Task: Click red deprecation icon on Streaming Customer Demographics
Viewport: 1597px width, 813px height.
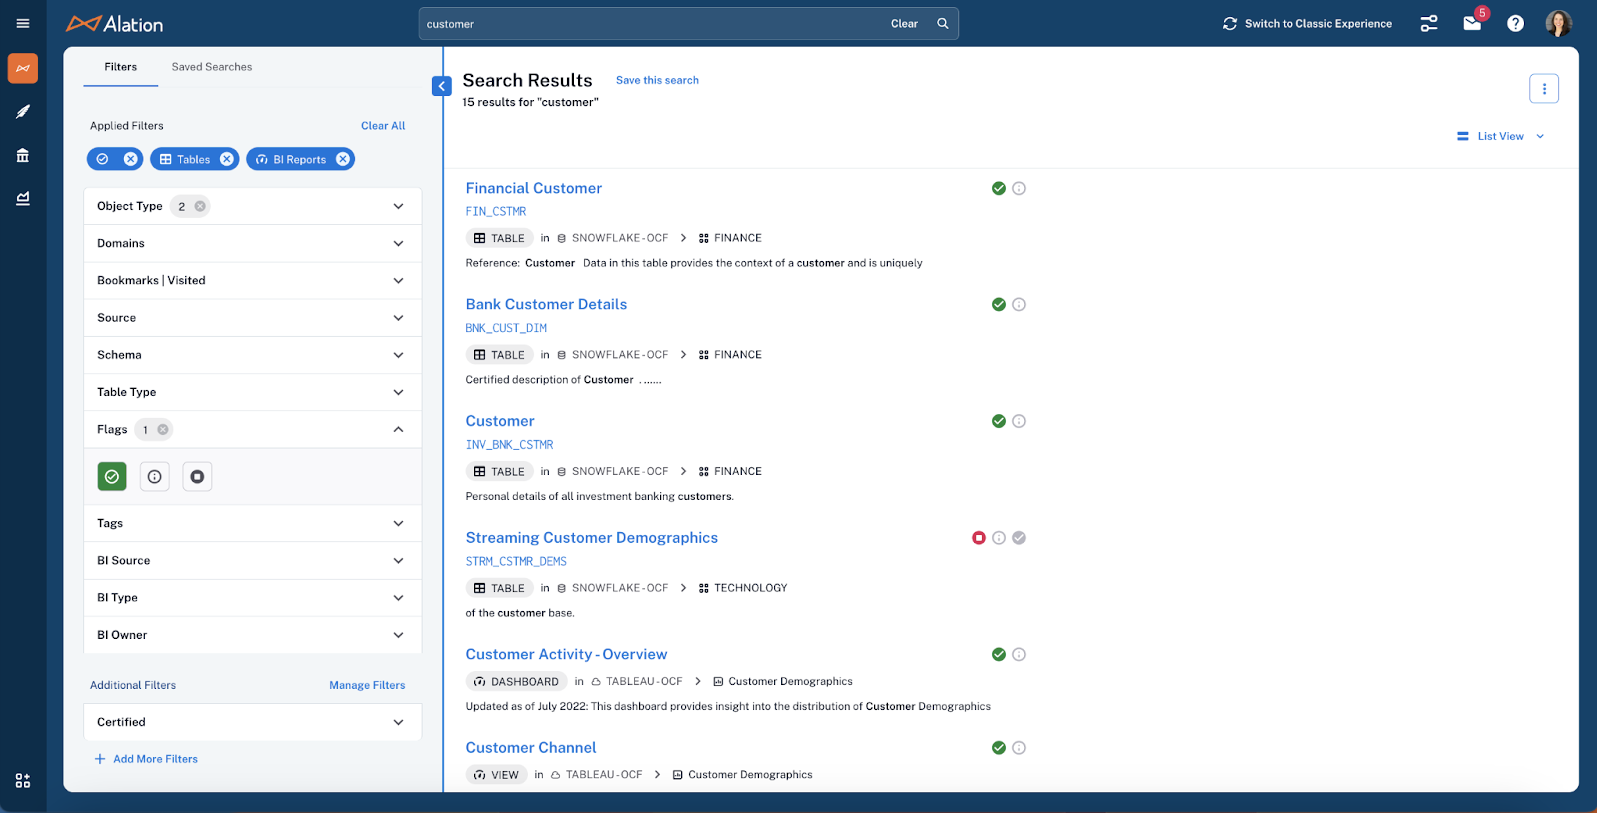Action: tap(979, 538)
